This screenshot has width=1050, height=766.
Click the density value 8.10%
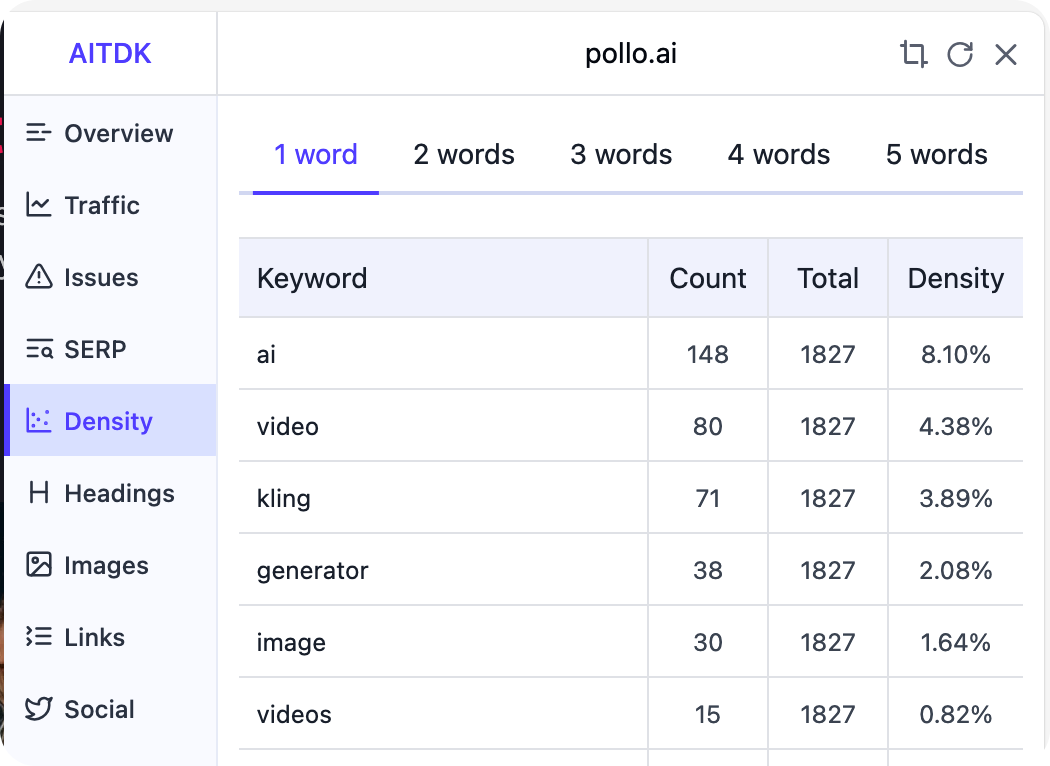coord(956,354)
